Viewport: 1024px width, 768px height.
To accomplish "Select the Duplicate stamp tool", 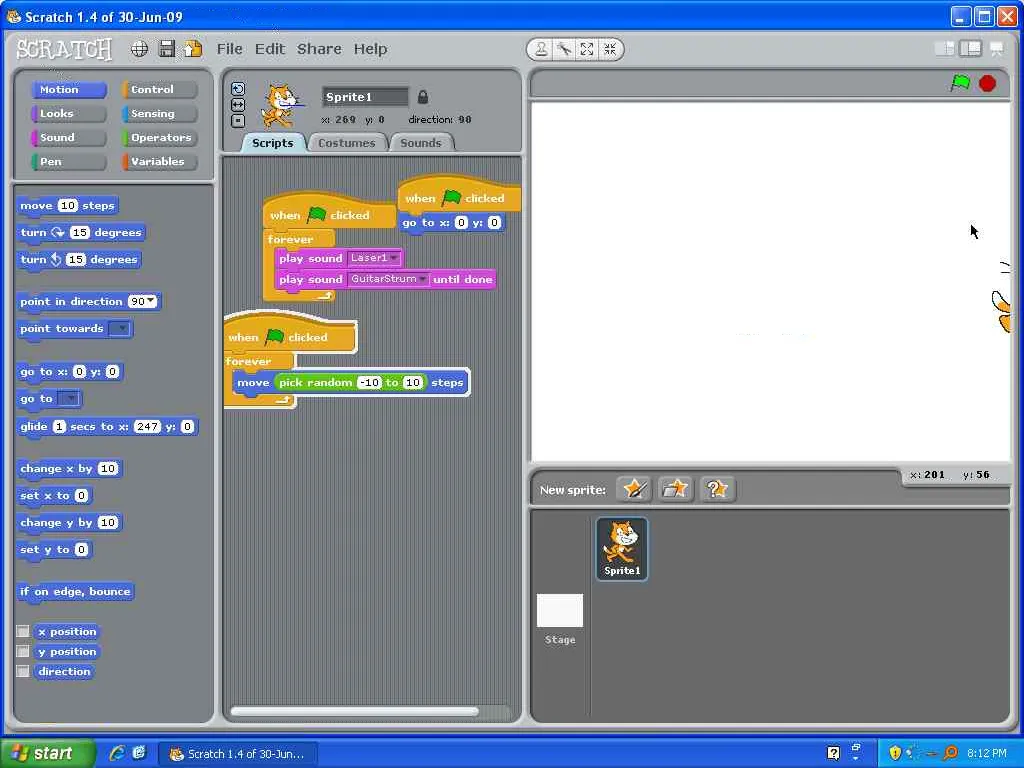I will coord(541,49).
